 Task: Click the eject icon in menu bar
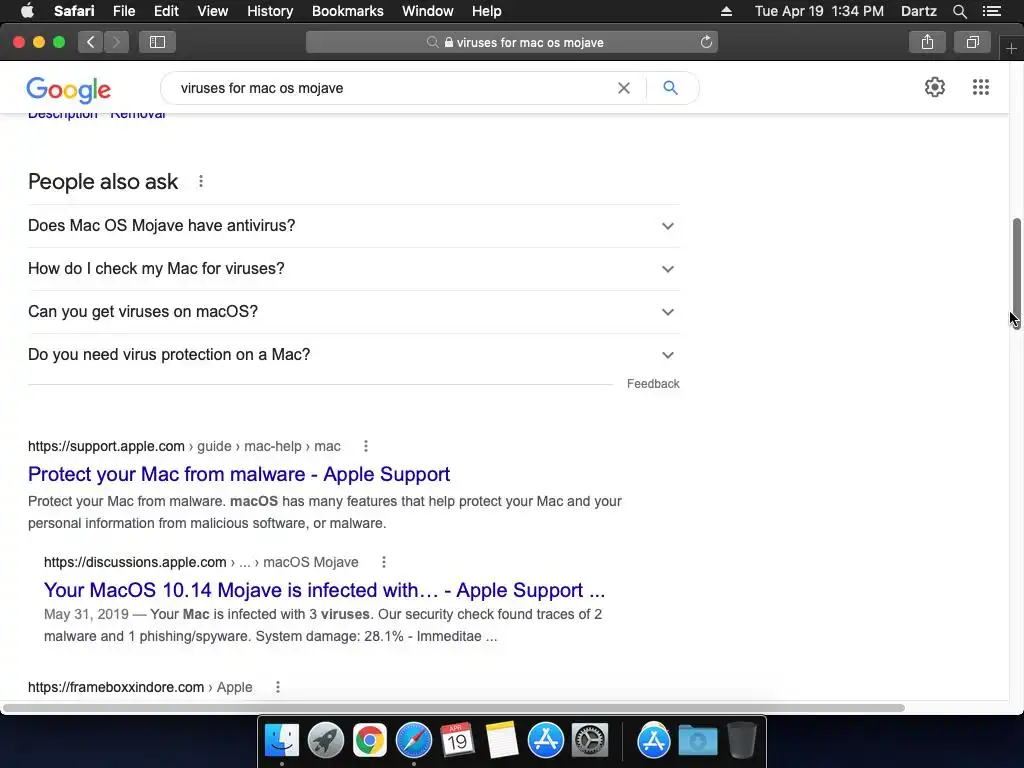click(726, 11)
